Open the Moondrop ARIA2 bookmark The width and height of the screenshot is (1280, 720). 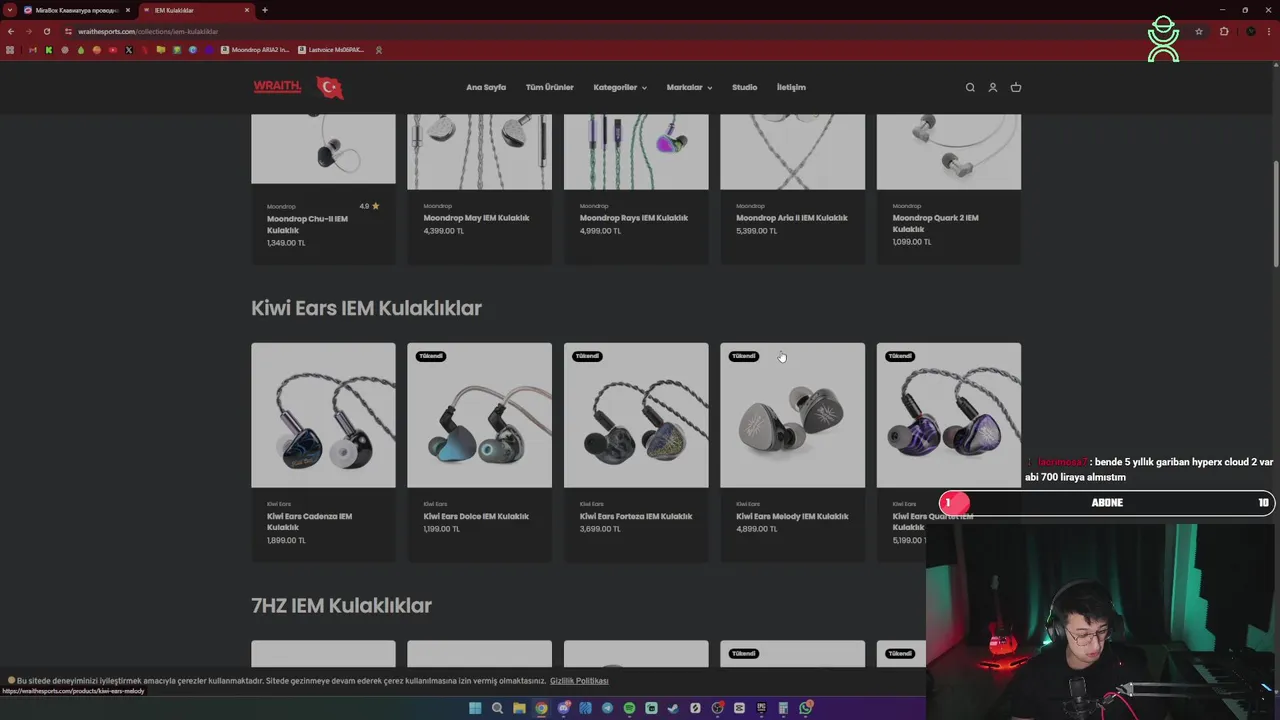pos(255,50)
